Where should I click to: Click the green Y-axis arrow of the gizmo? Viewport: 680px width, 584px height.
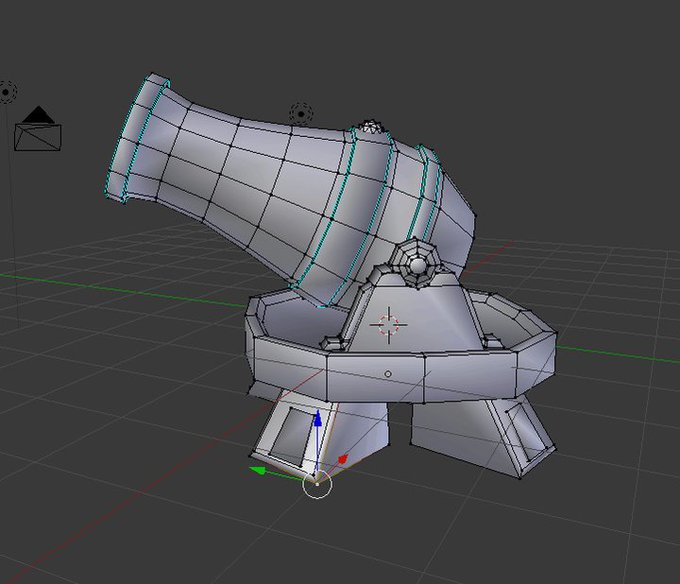(258, 470)
